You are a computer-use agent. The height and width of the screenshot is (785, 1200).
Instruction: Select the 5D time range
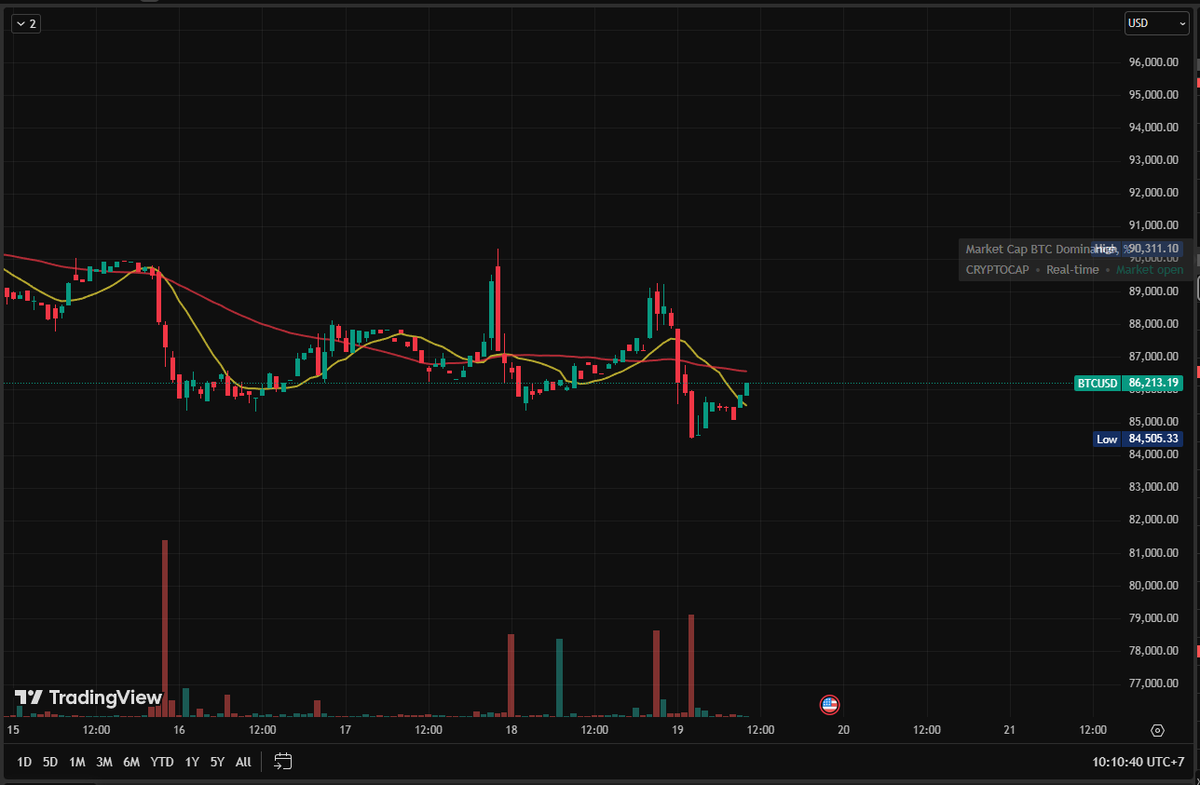(50, 762)
